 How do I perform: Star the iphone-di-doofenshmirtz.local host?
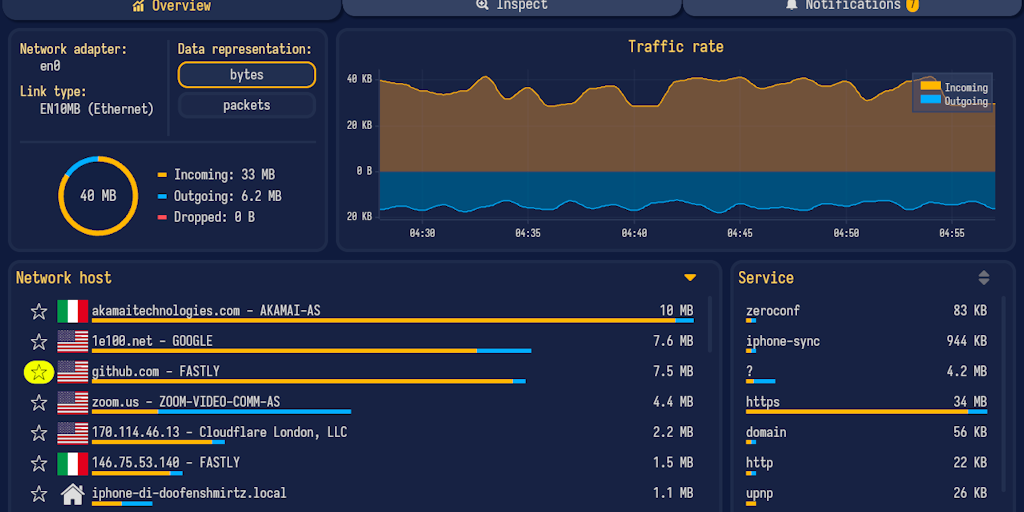point(39,494)
